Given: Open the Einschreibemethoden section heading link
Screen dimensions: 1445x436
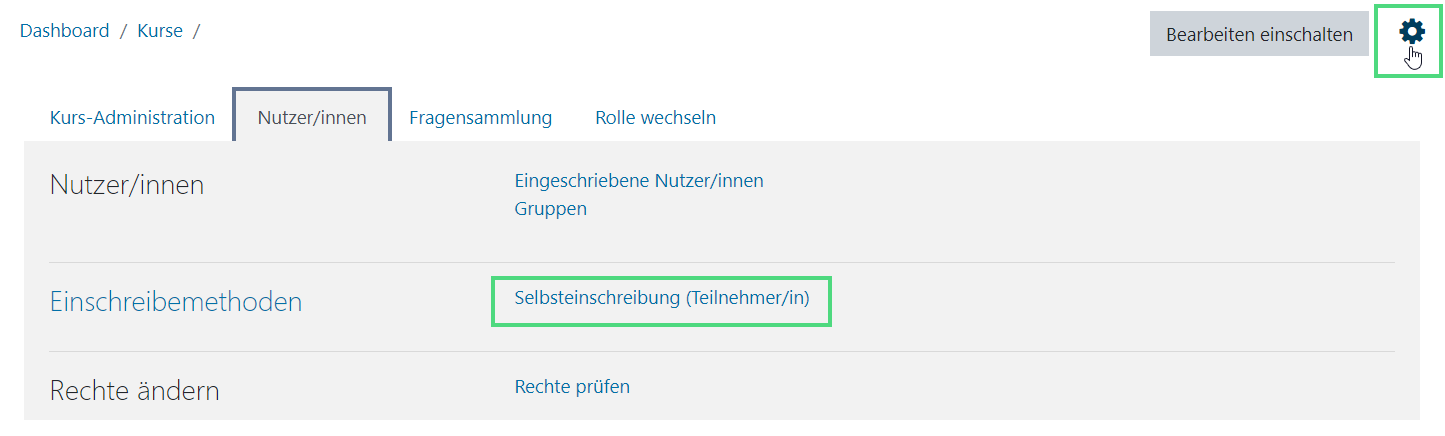Looking at the screenshot, I should 176,301.
